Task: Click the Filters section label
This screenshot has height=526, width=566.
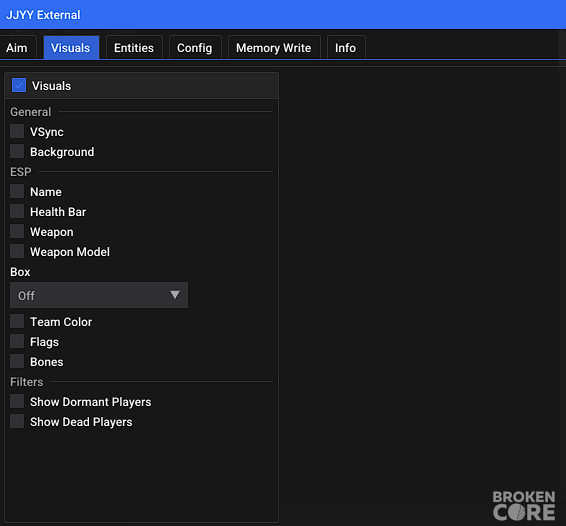Action: tap(27, 382)
